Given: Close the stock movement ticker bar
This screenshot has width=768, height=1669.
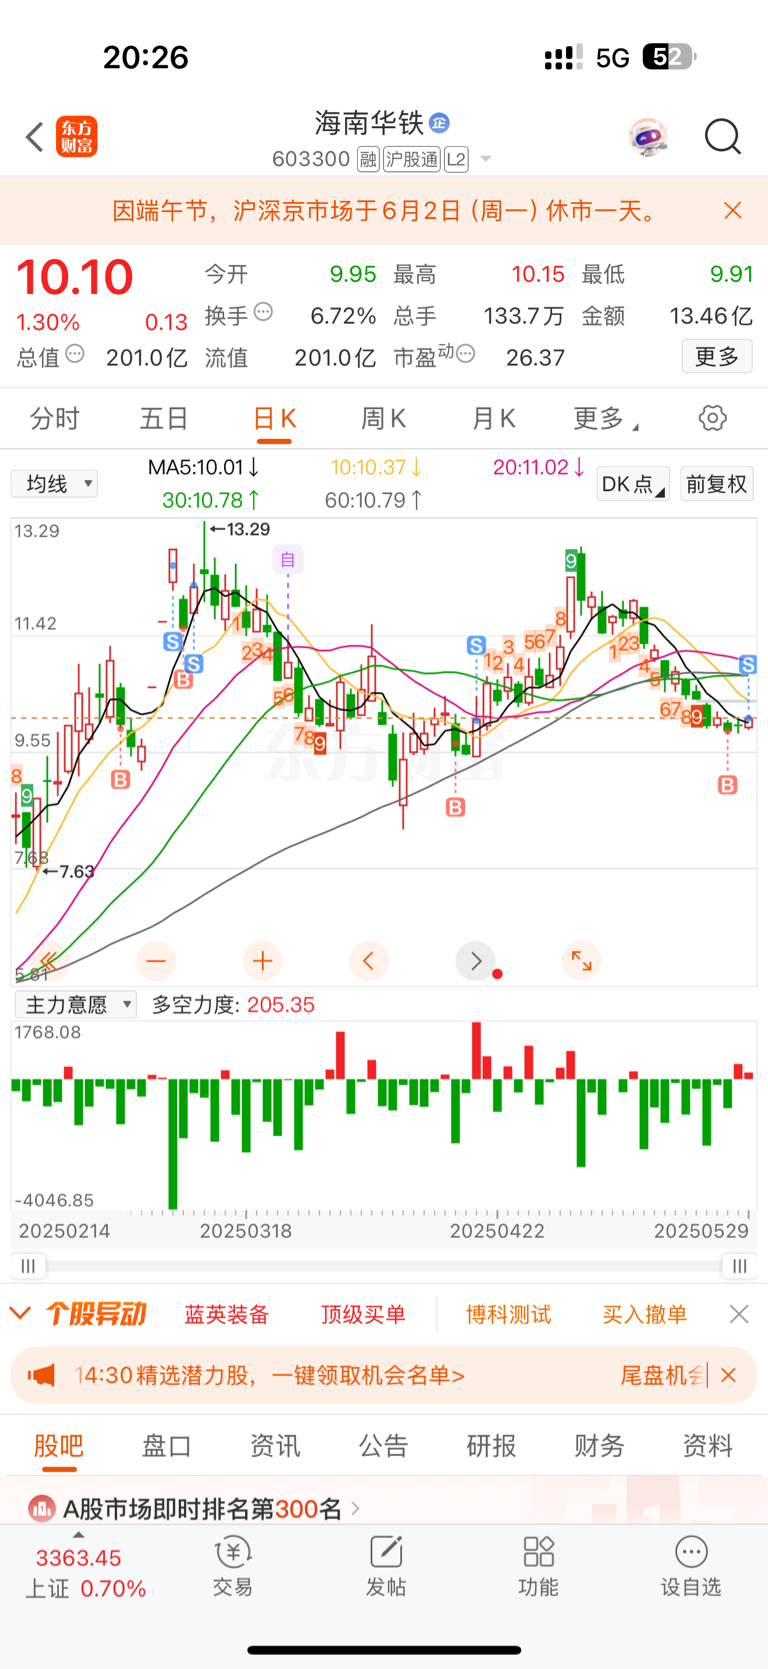Looking at the screenshot, I should pos(739,1314).
